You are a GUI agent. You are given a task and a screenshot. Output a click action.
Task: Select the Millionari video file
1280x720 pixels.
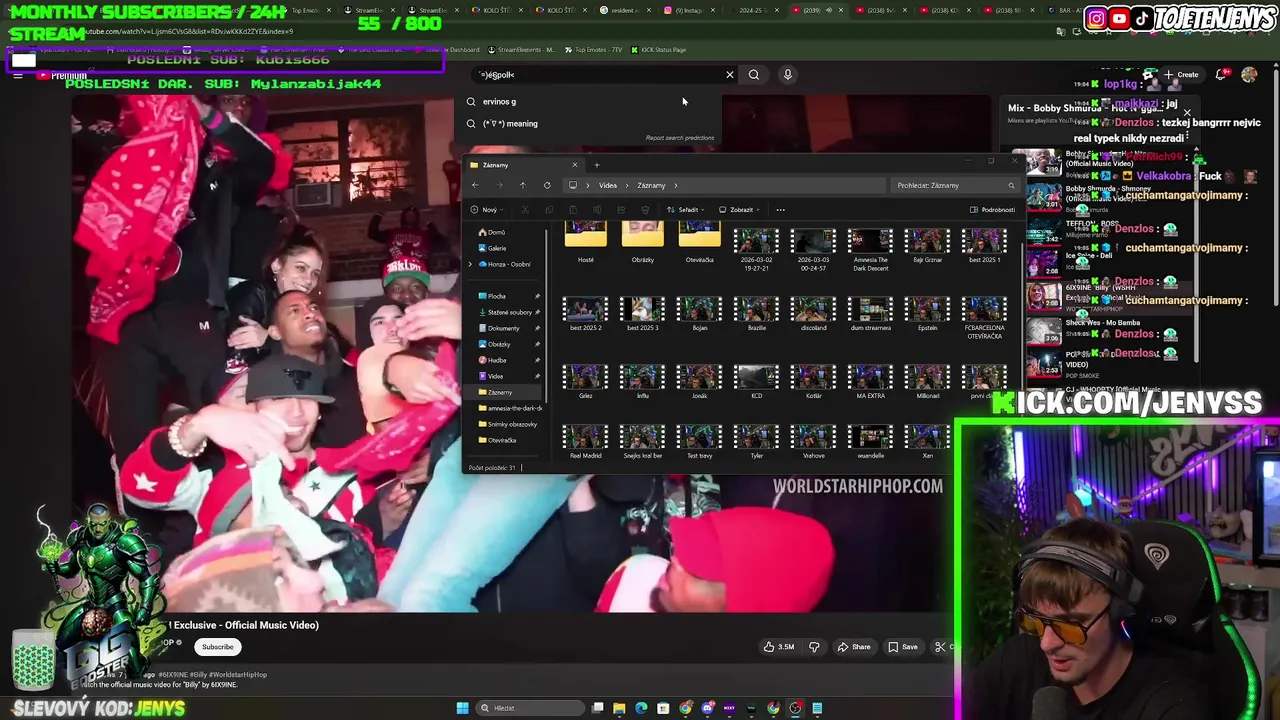[927, 381]
